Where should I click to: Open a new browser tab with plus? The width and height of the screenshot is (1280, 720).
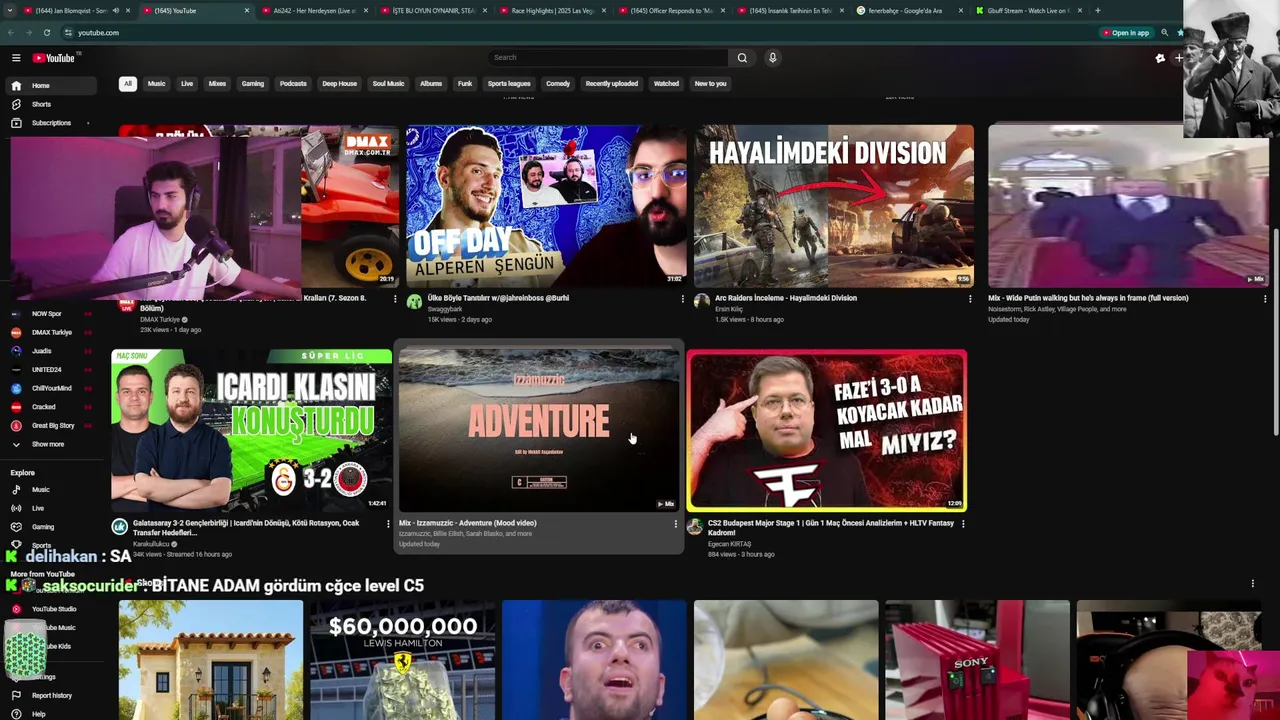(1097, 11)
